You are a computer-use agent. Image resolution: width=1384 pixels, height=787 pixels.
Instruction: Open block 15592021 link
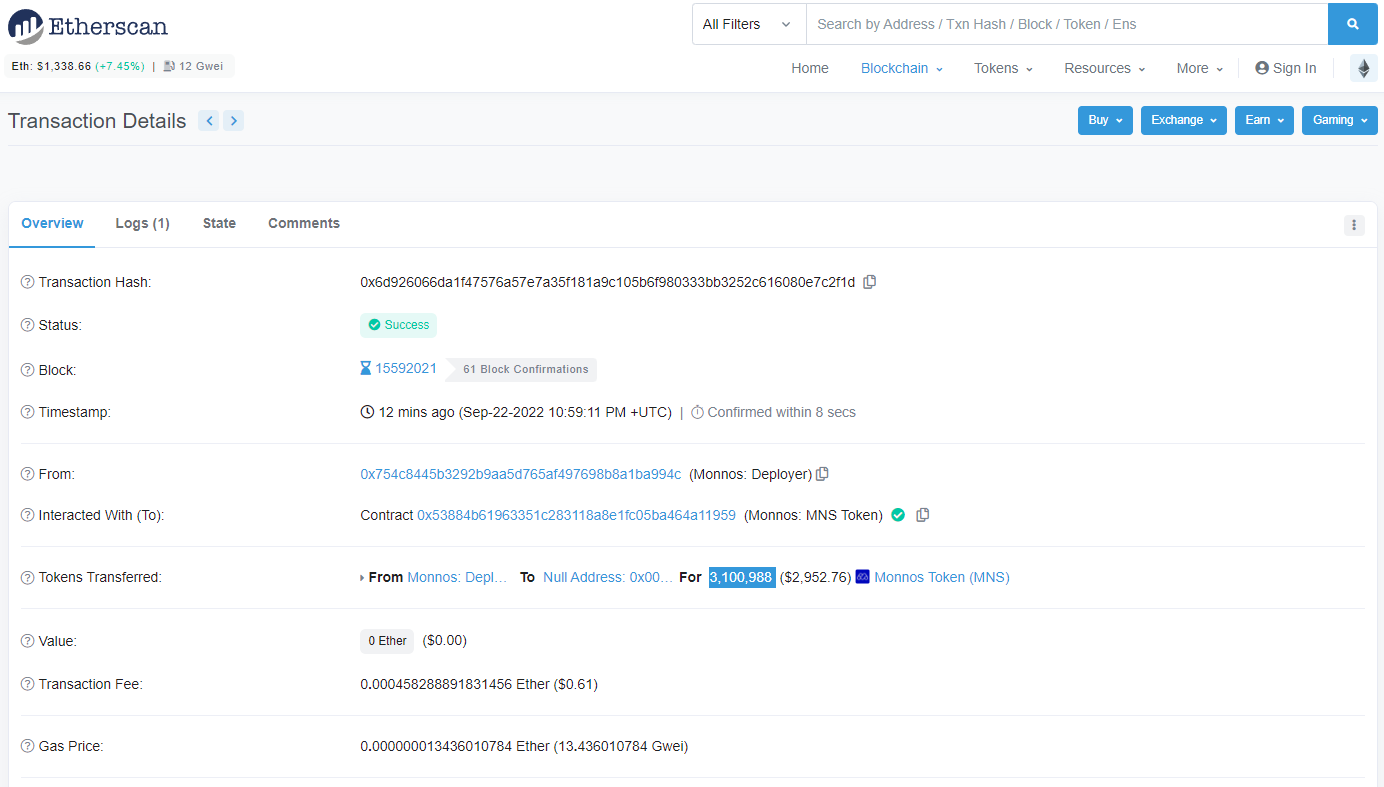coord(406,368)
